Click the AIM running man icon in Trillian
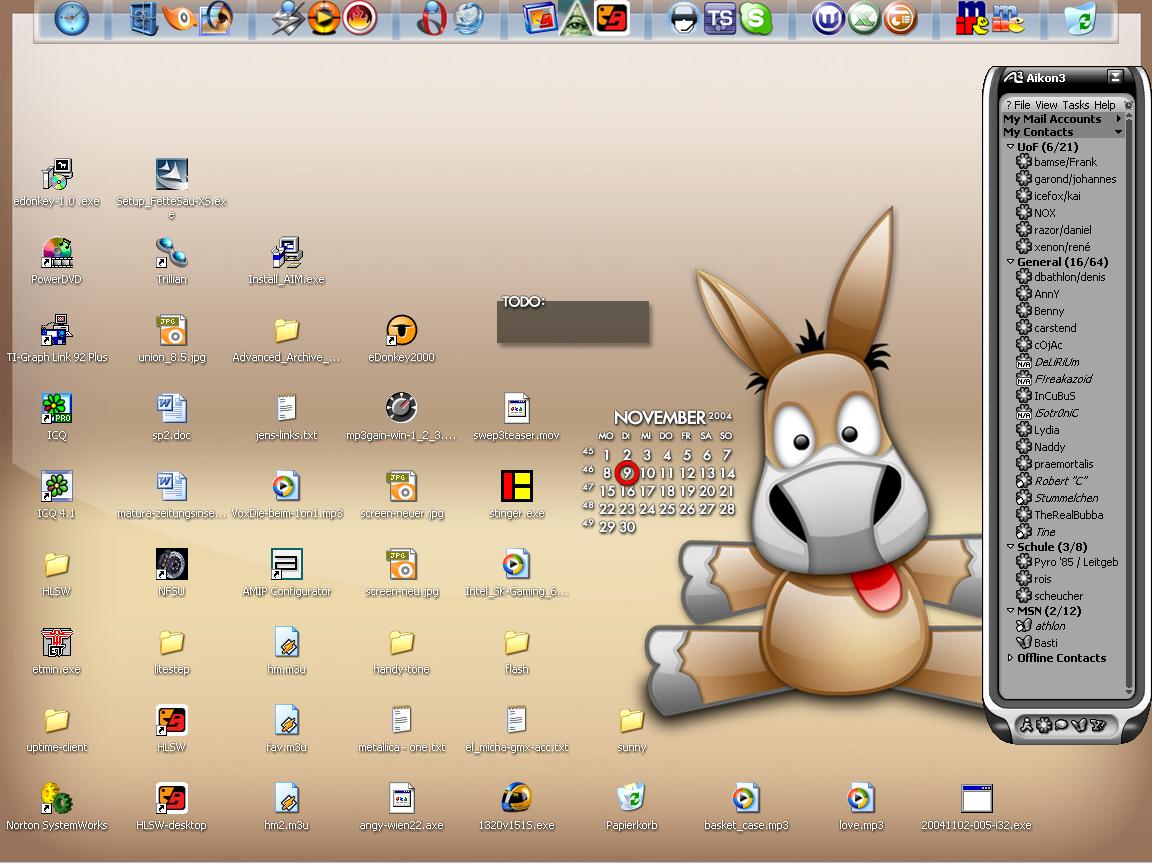1152x864 pixels. (x=1026, y=725)
